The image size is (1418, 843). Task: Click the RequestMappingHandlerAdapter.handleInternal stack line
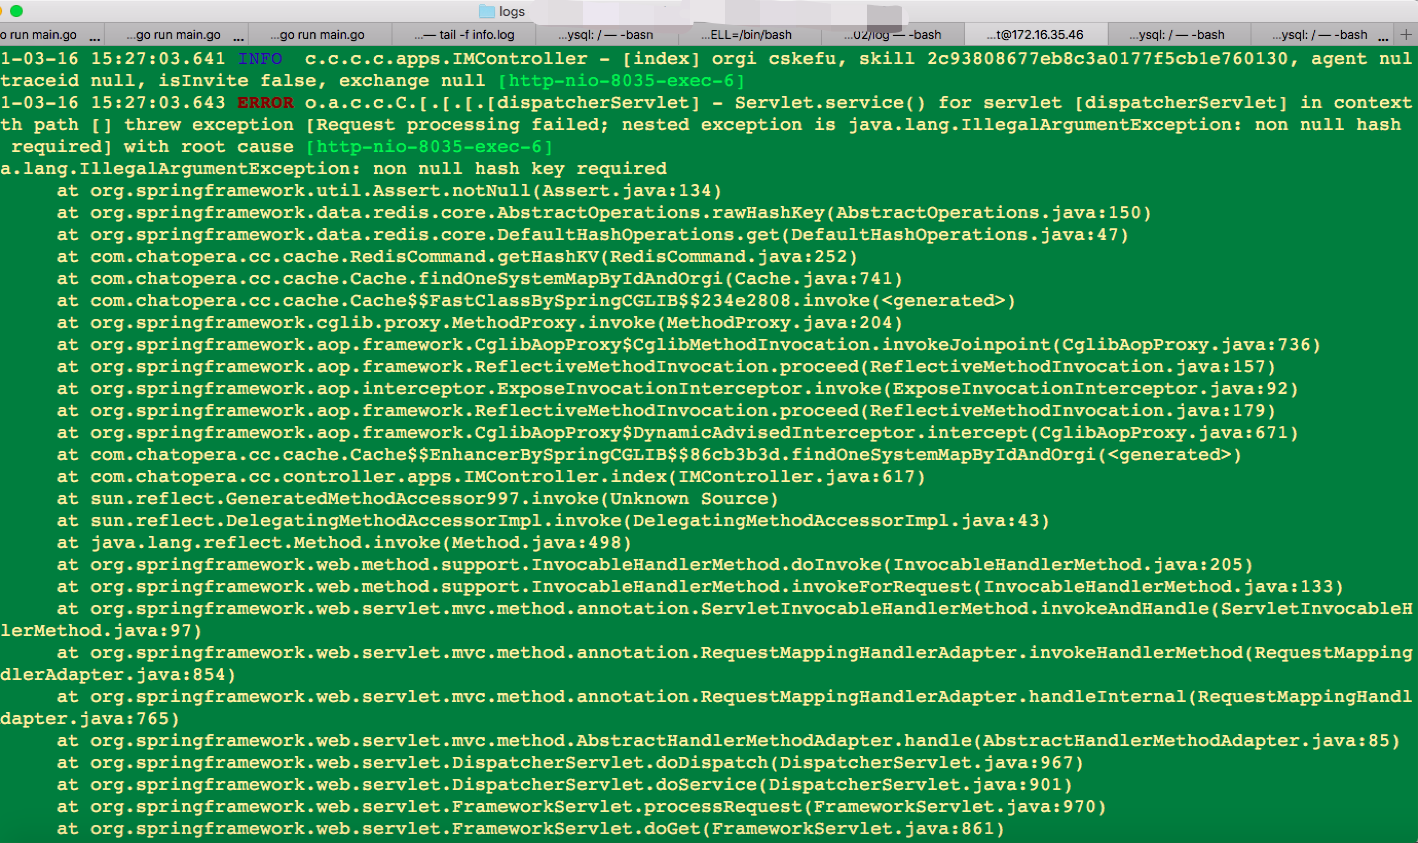pyautogui.click(x=706, y=708)
